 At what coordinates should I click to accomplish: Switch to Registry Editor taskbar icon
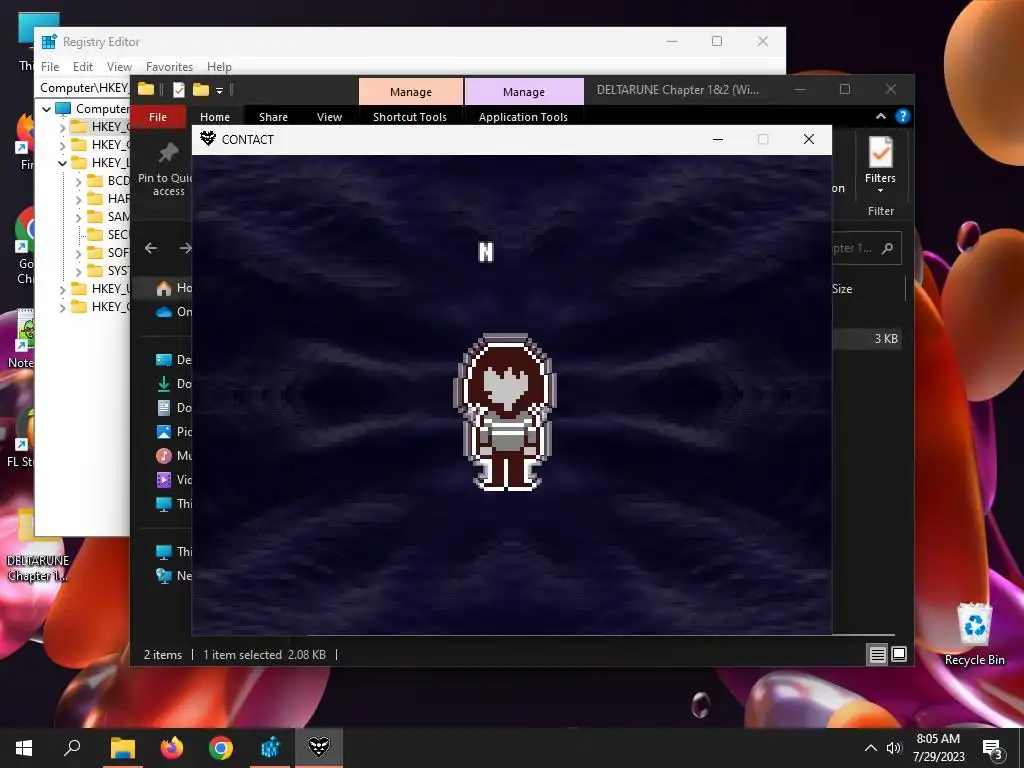click(270, 747)
